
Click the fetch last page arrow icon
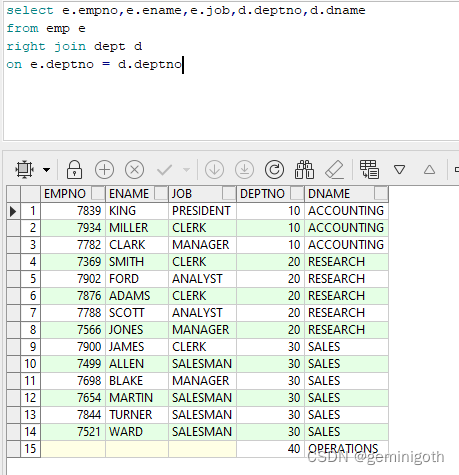pyautogui.click(x=244, y=170)
